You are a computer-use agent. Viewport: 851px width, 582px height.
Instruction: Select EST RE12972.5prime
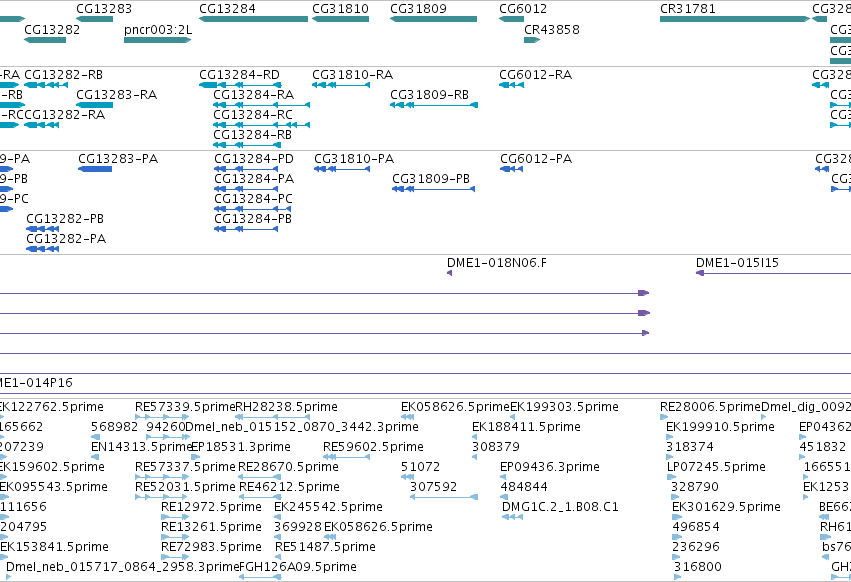(211, 507)
